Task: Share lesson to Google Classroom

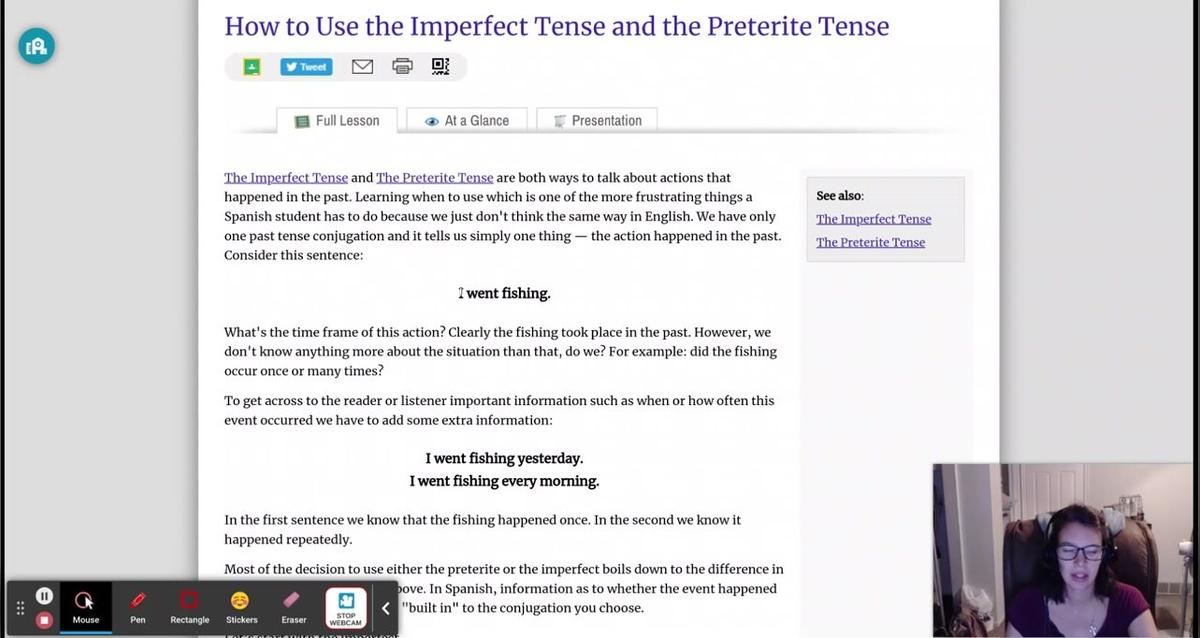Action: 252,67
